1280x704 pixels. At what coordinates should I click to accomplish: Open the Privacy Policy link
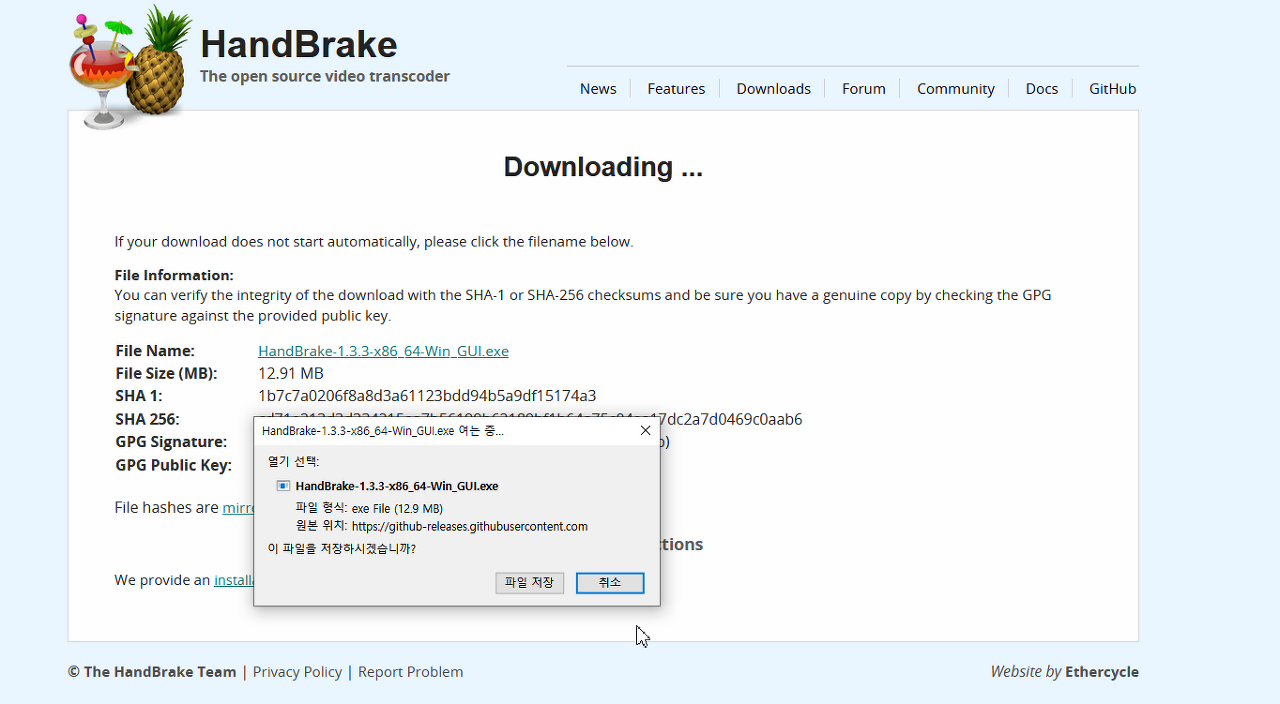coord(297,672)
